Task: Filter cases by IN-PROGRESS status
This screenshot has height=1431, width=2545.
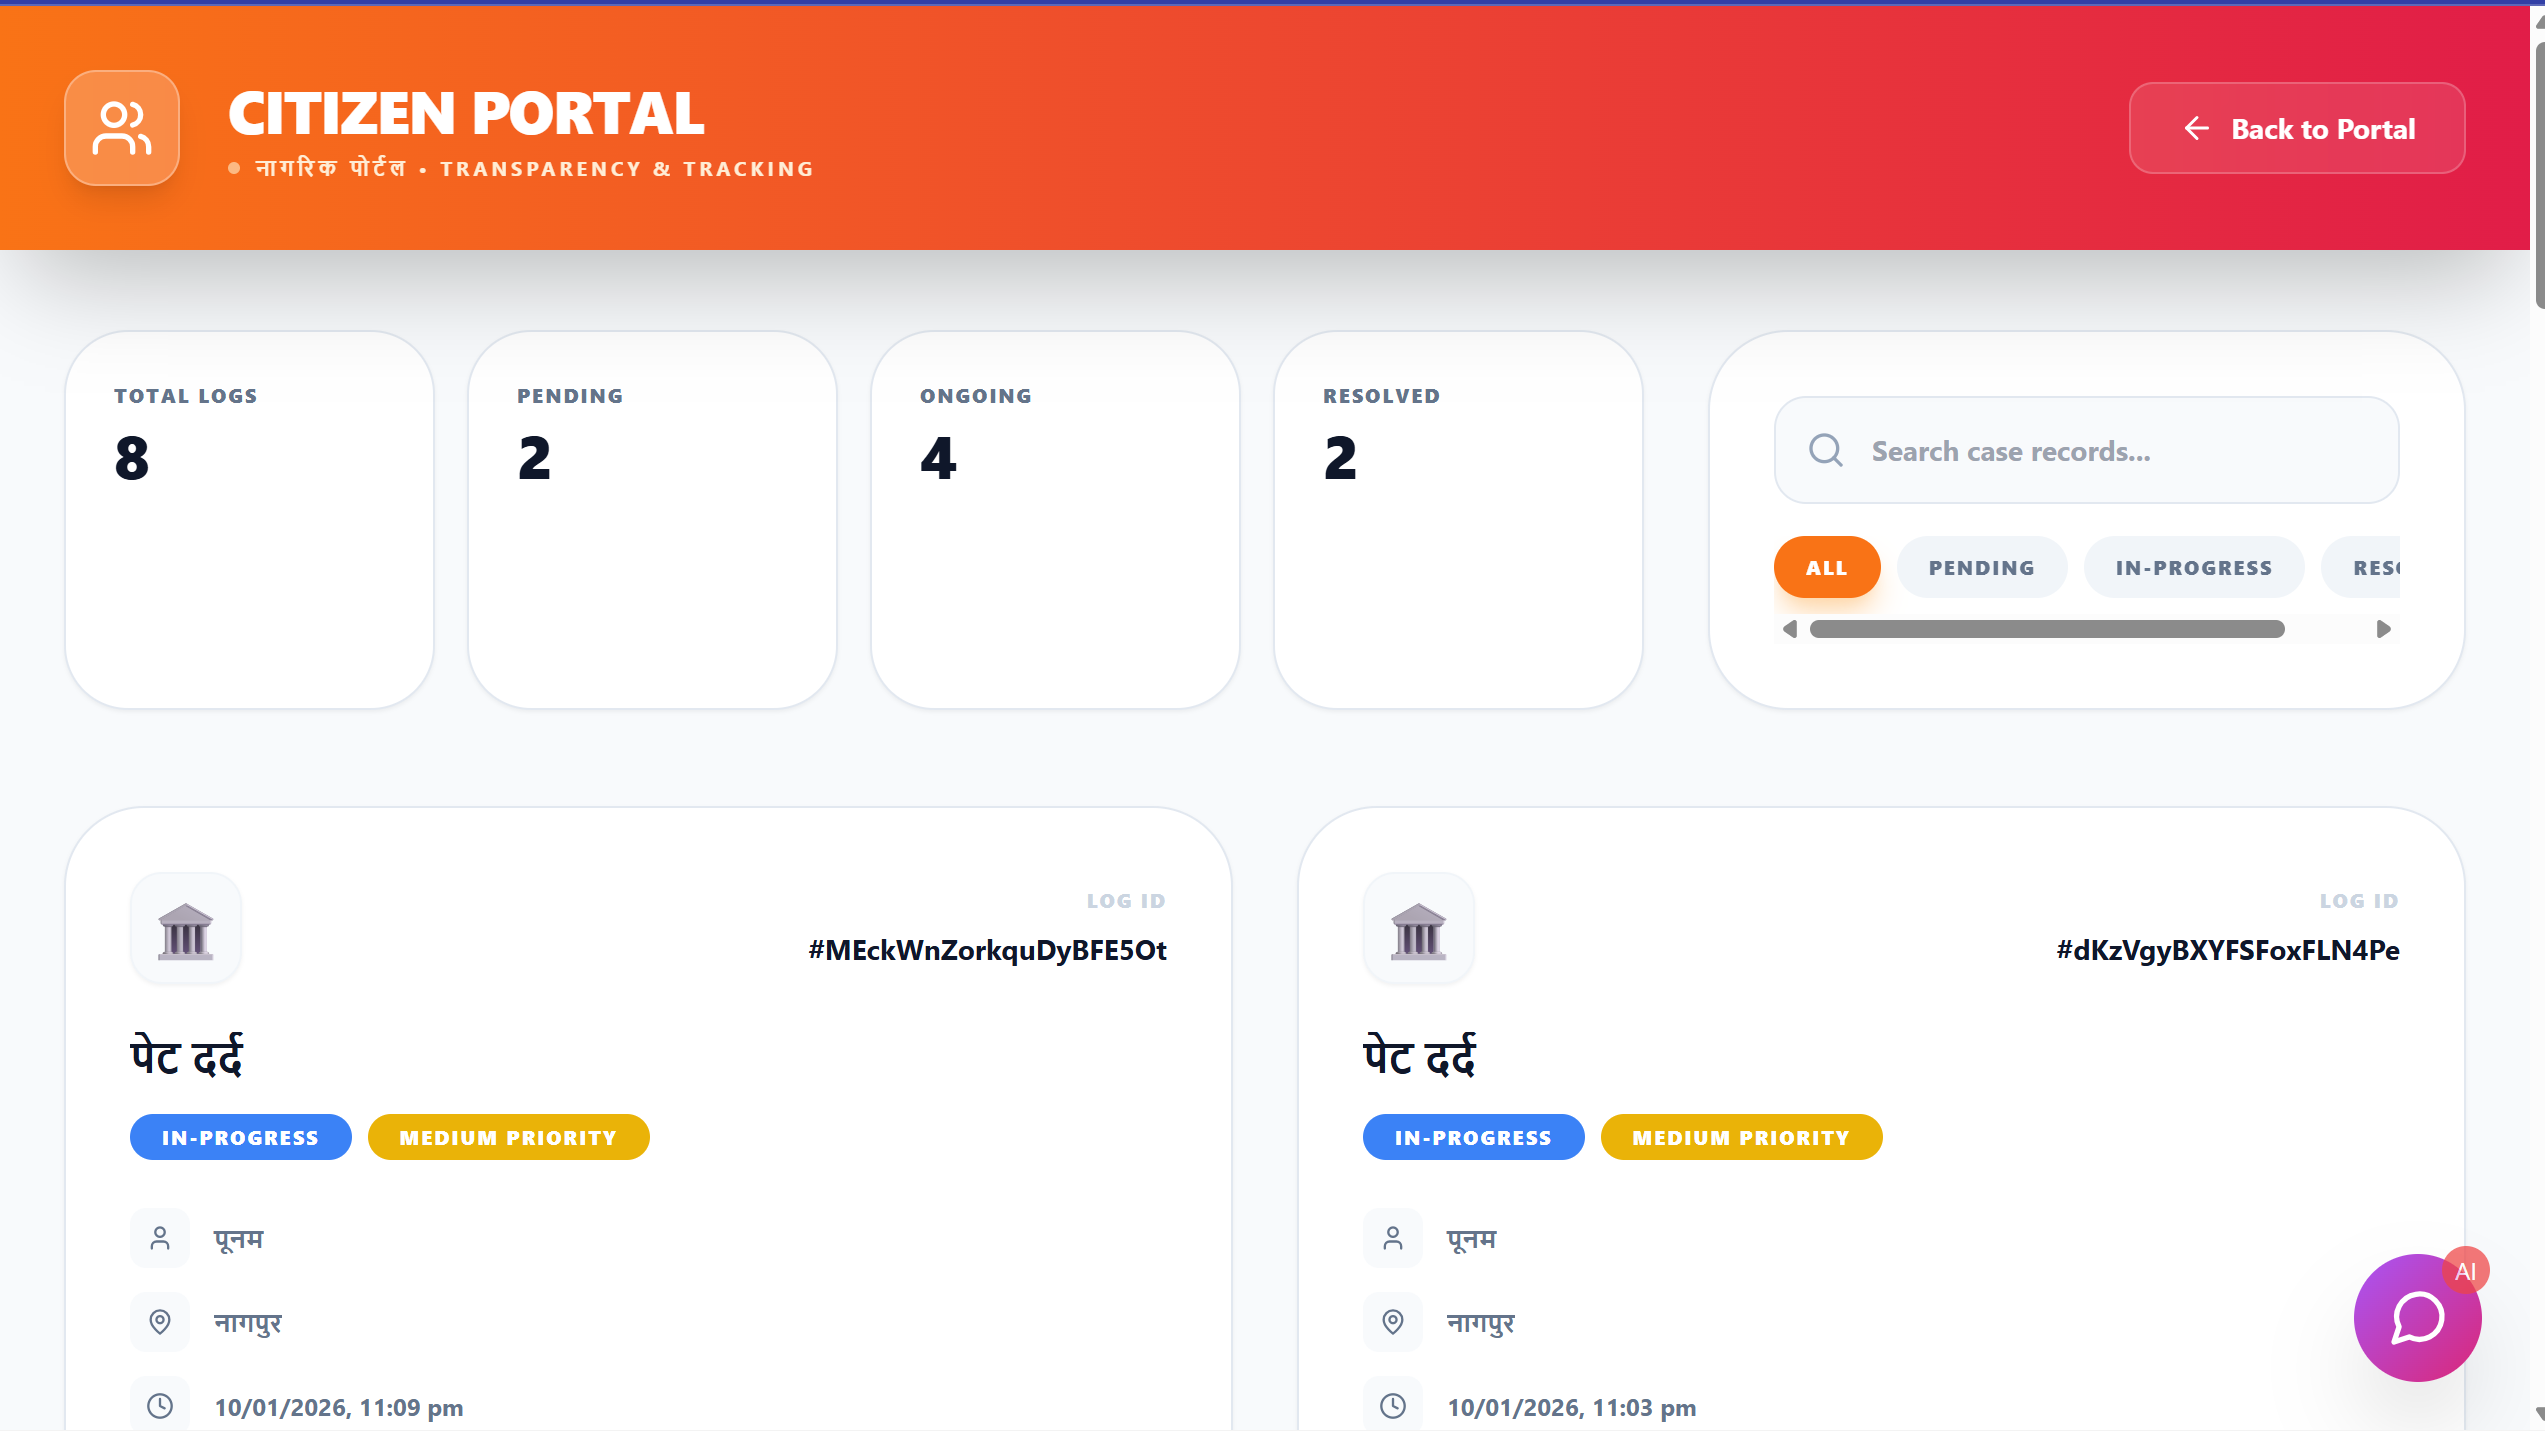Action: 2193,567
